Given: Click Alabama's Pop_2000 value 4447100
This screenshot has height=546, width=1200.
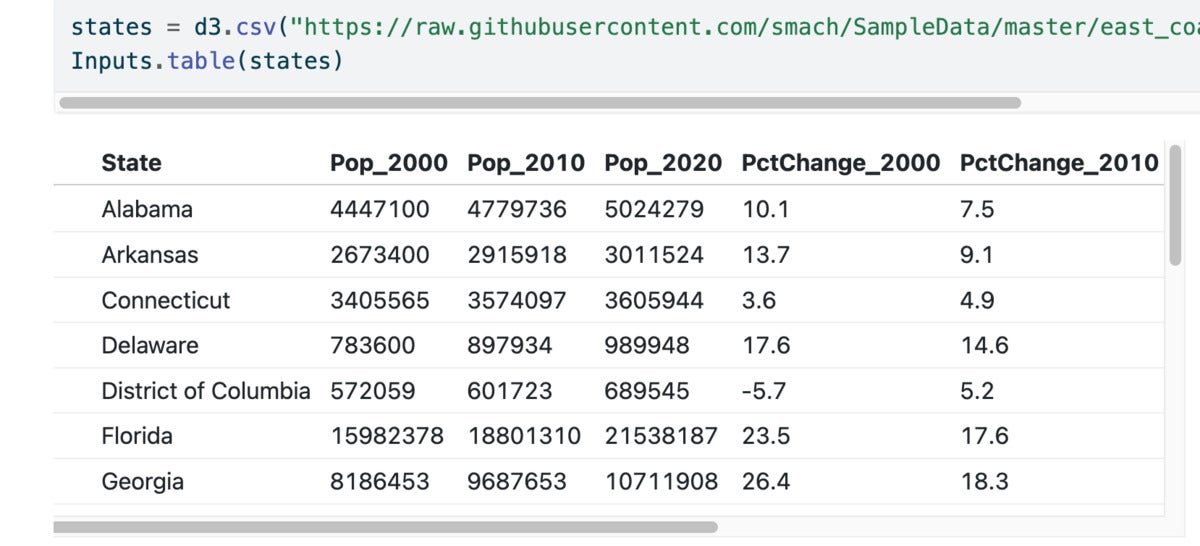Looking at the screenshot, I should [x=380, y=209].
